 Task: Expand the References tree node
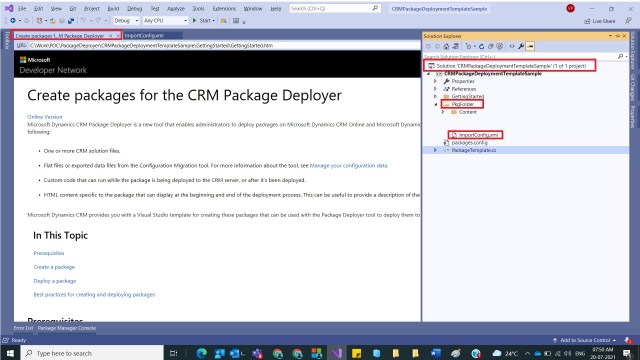point(435,89)
